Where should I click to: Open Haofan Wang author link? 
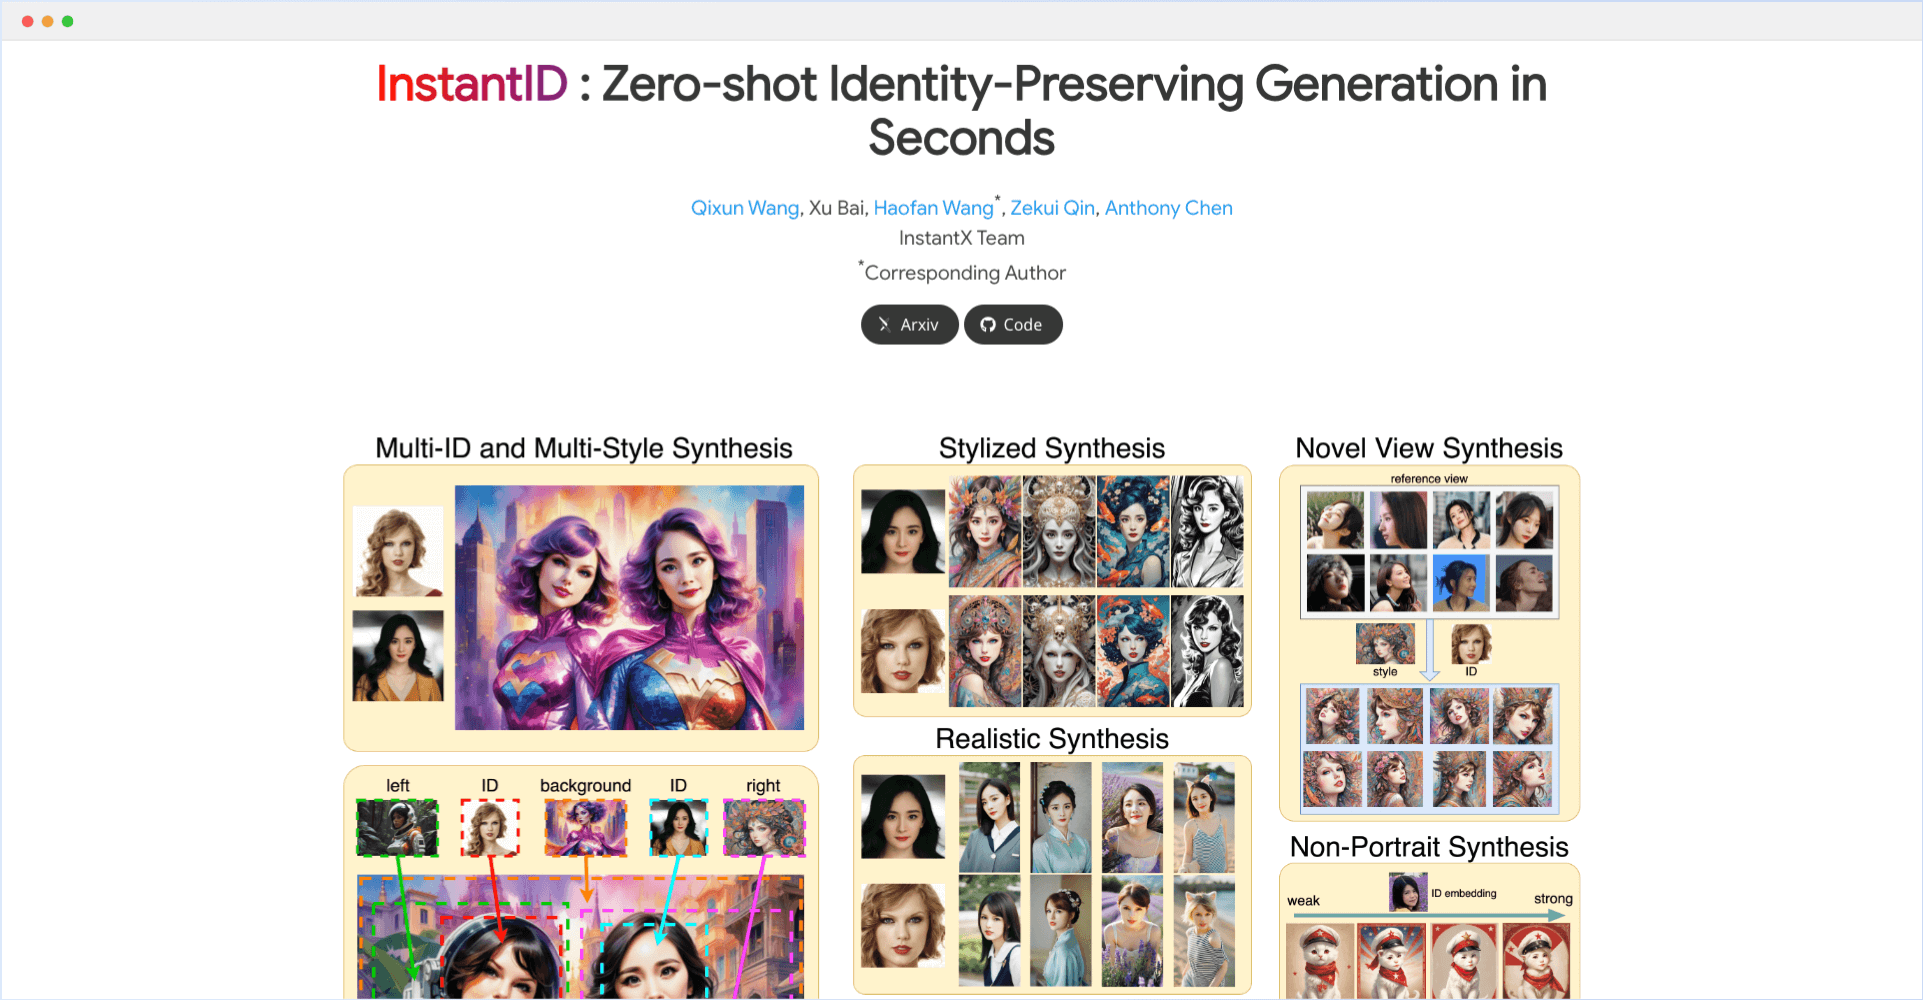[x=933, y=208]
